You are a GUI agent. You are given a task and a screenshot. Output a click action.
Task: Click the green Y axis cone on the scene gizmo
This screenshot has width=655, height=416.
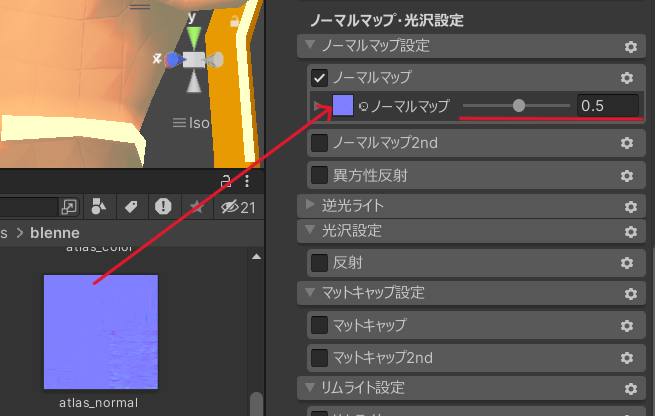pos(194,37)
